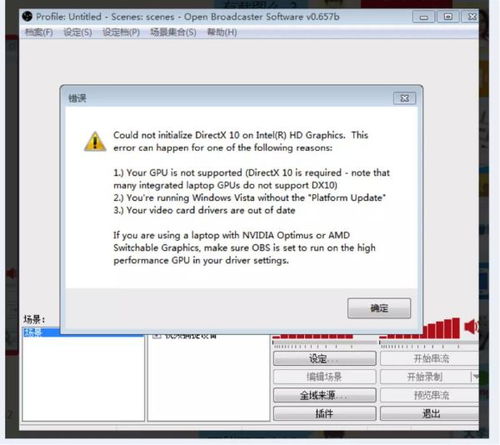Open the 帮助(H) menu
The height and width of the screenshot is (445, 500).
(x=222, y=32)
